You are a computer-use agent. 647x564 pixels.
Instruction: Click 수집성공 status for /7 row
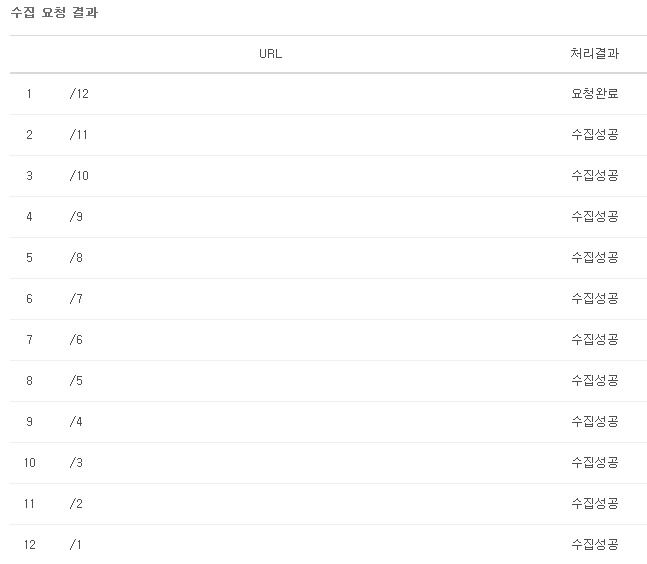tap(595, 298)
